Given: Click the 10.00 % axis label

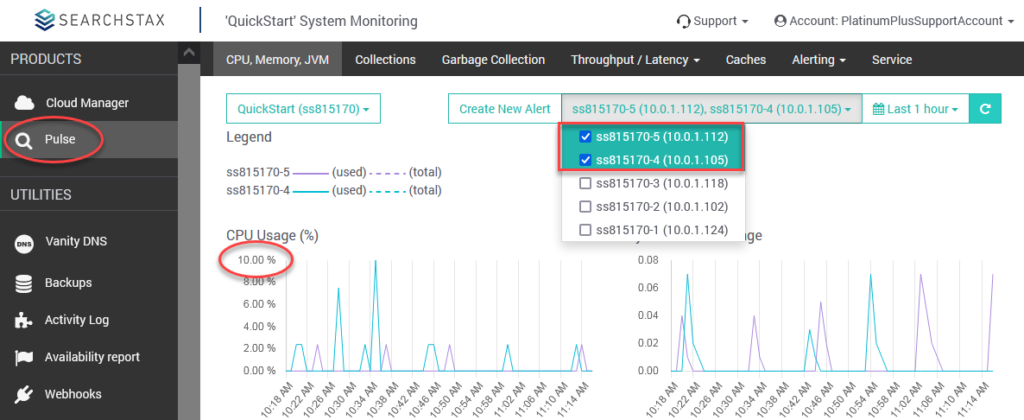Looking at the screenshot, I should coord(257,259).
